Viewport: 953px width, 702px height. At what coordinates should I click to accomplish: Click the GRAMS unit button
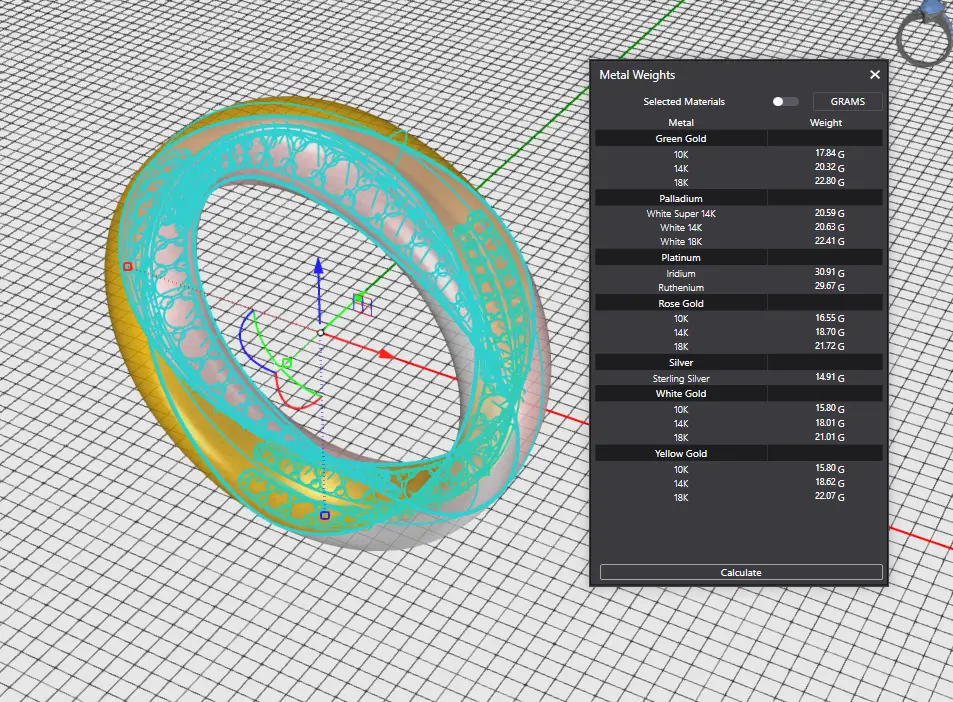pos(847,102)
